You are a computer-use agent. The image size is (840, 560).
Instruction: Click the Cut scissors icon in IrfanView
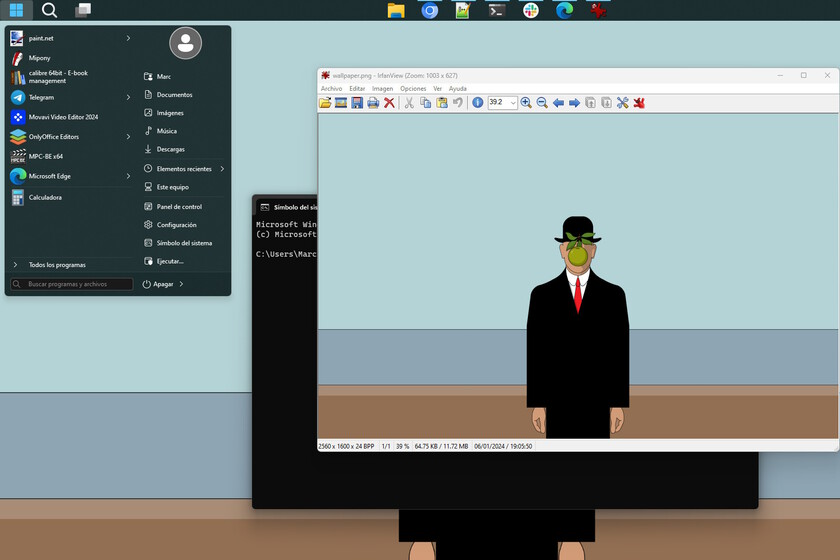[x=409, y=103]
